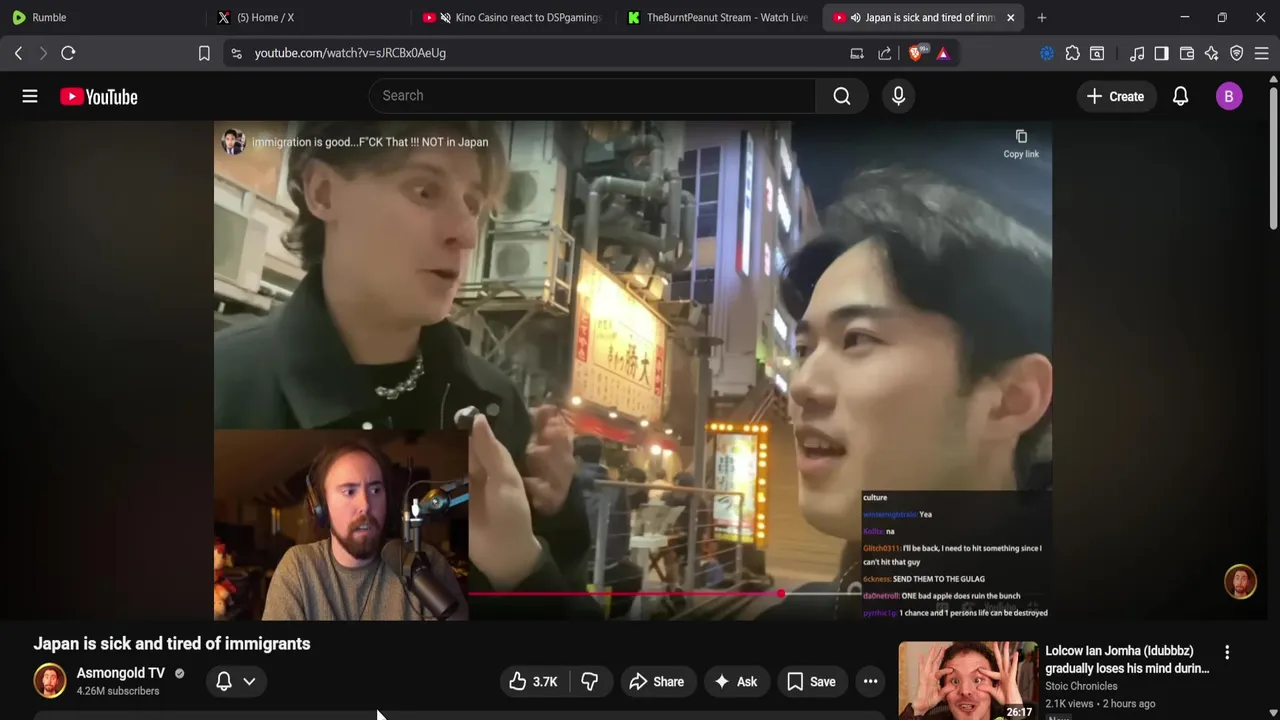Screen dimensions: 1280x720
Task: Open more actions ellipsis under the video
Action: [871, 682]
